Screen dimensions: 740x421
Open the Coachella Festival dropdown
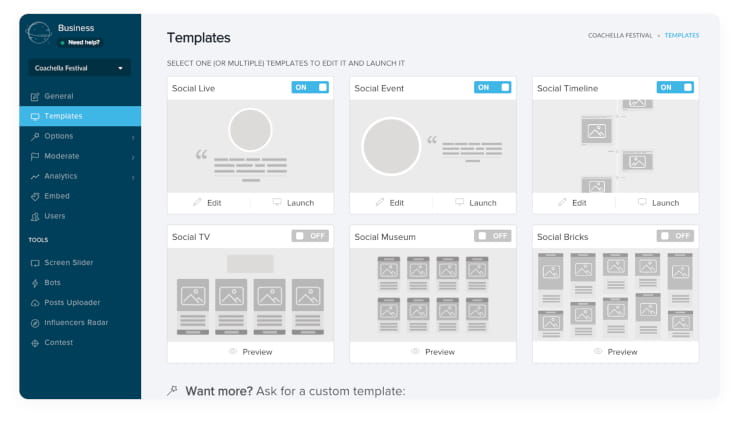coord(79,68)
